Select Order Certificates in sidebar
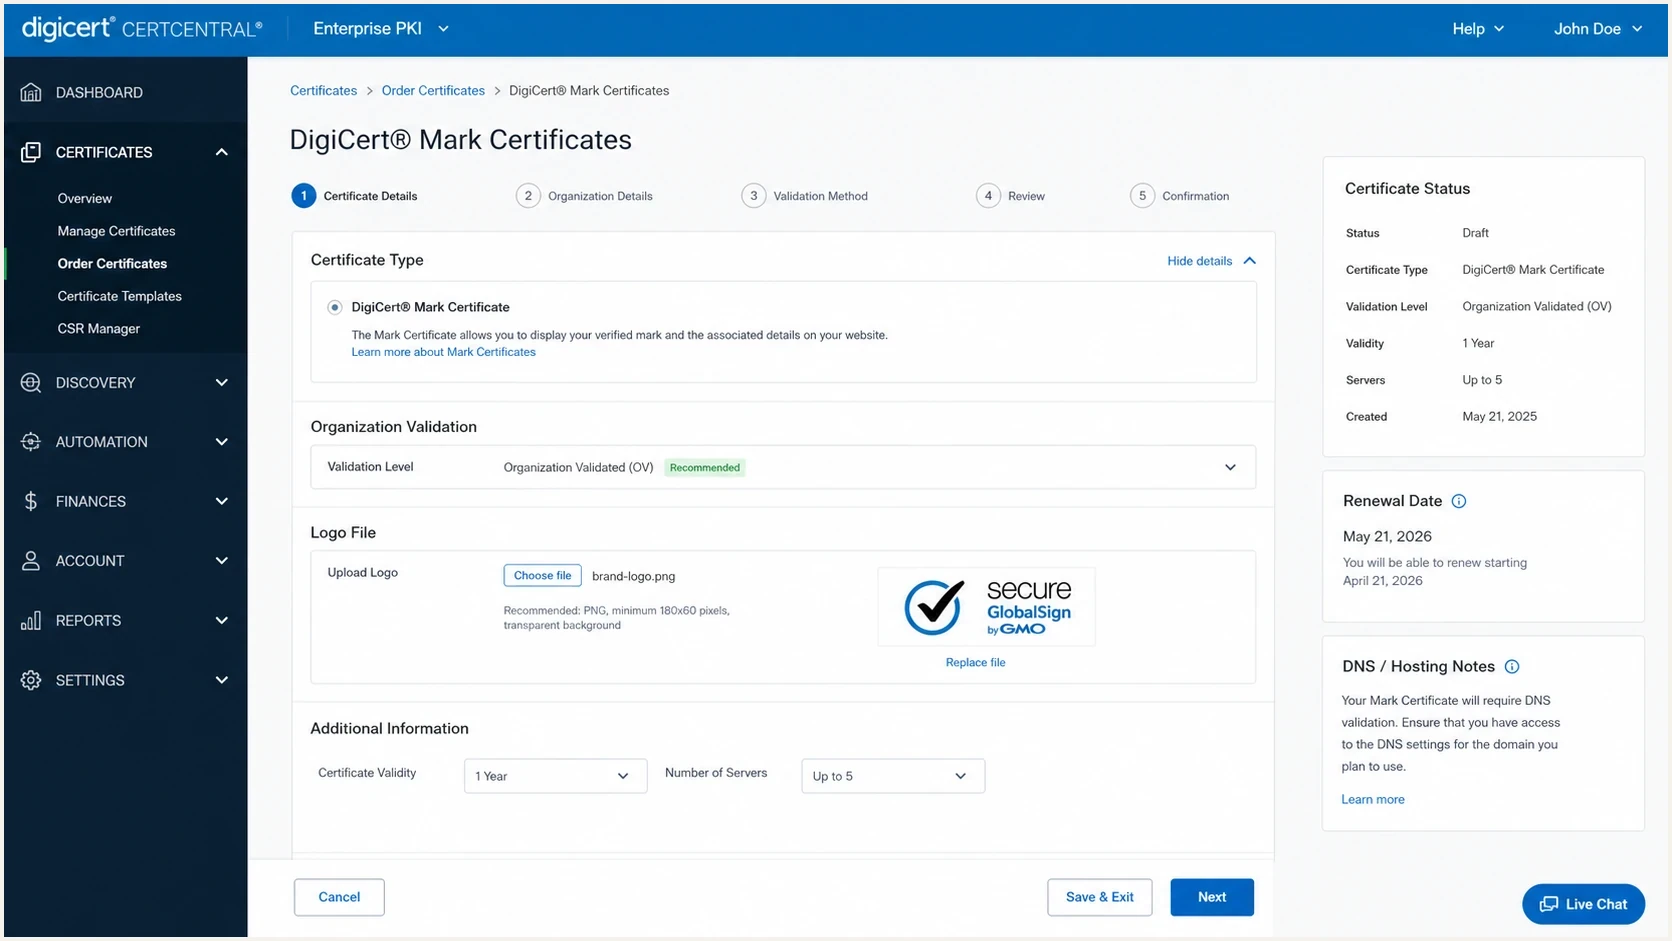This screenshot has width=1672, height=941. click(x=112, y=264)
